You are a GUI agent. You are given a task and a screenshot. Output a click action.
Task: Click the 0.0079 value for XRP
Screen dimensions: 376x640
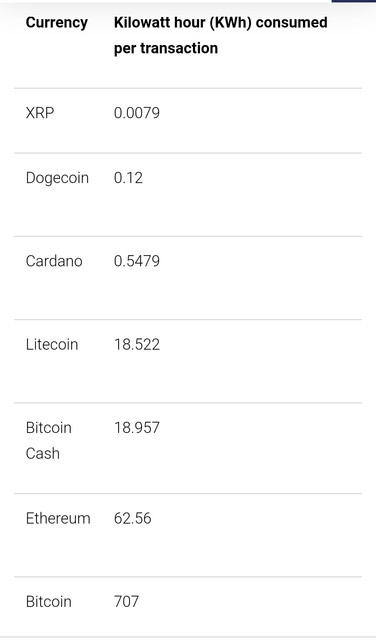[x=137, y=113]
